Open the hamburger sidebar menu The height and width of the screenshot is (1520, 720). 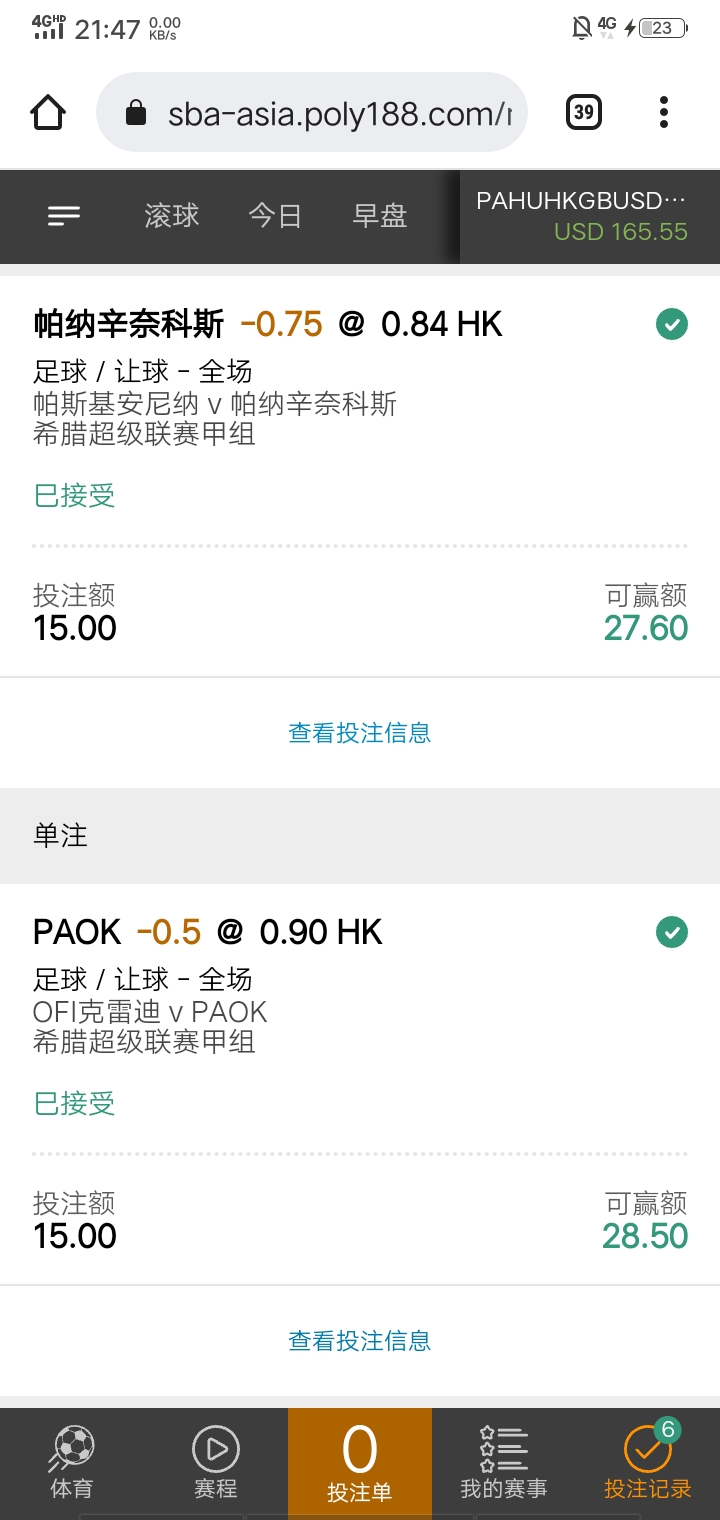click(64, 216)
